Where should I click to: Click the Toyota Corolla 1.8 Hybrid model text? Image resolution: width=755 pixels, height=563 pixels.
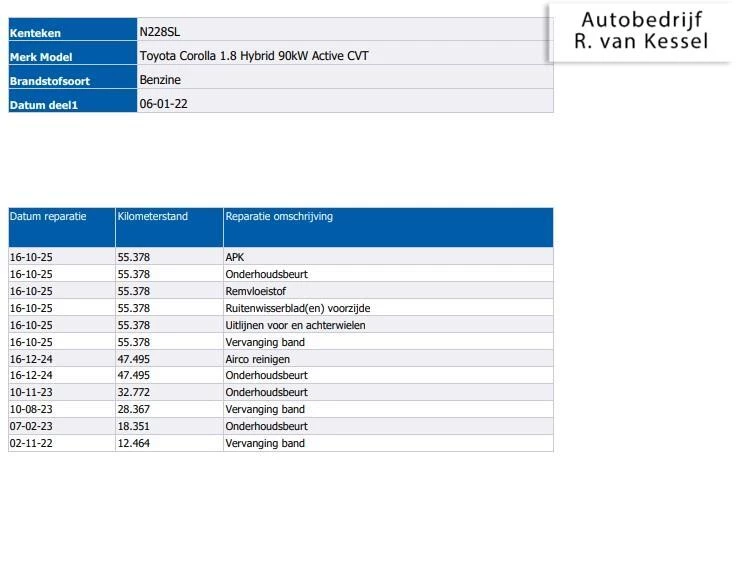point(254,56)
